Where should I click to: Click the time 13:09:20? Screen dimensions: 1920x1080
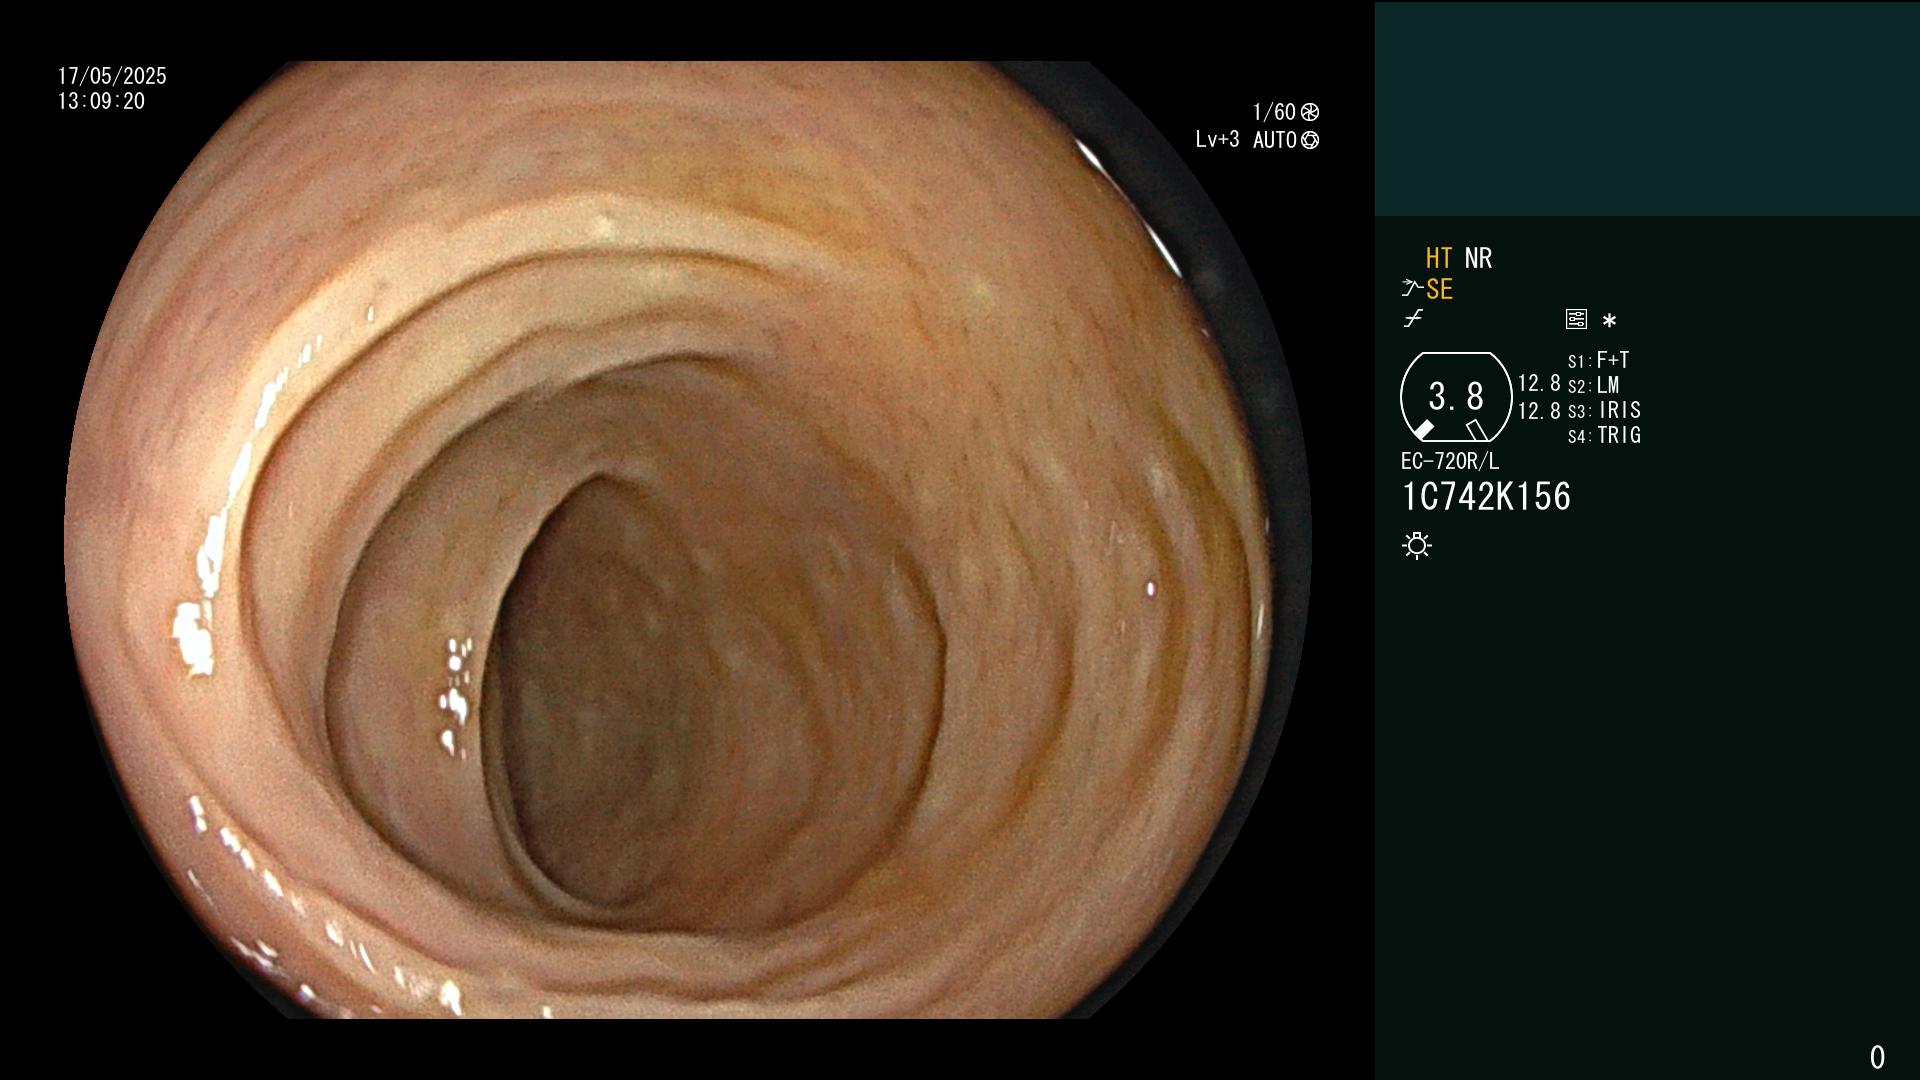click(x=101, y=101)
